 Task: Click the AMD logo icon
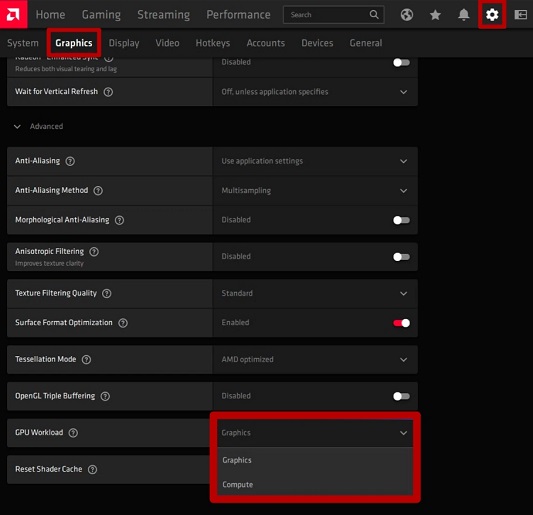point(13,14)
